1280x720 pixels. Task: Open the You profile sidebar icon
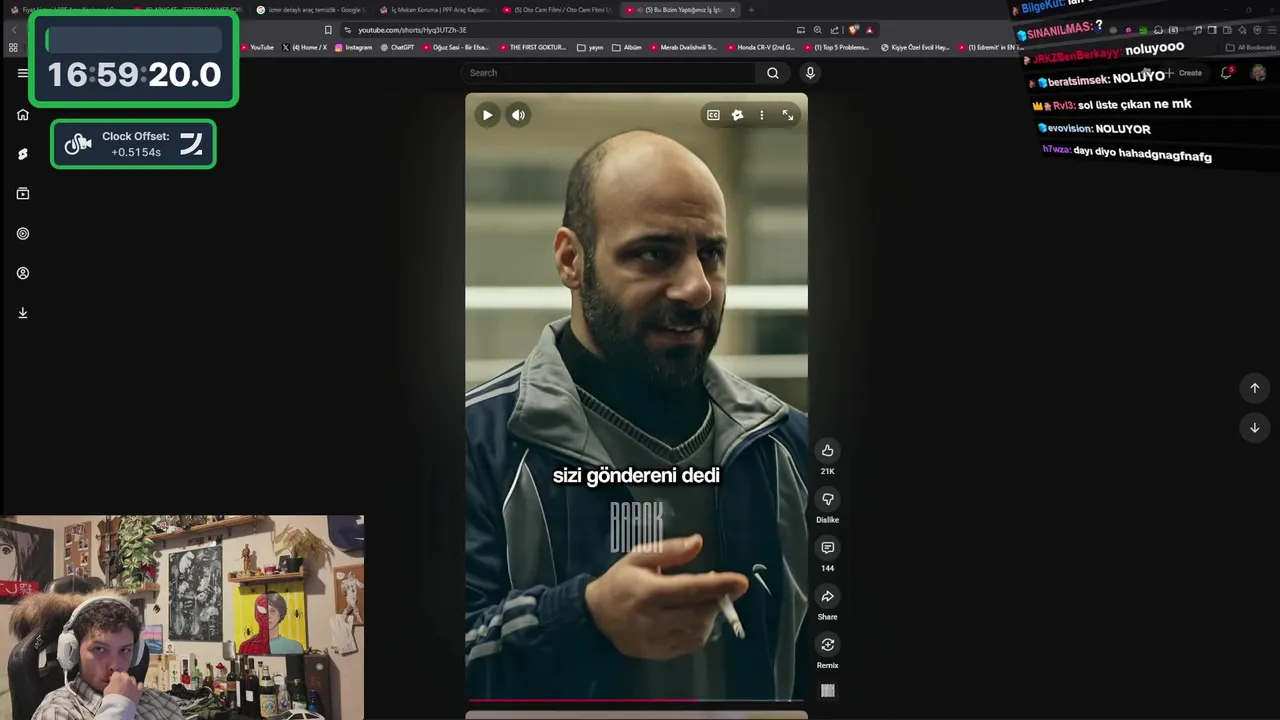pos(23,273)
